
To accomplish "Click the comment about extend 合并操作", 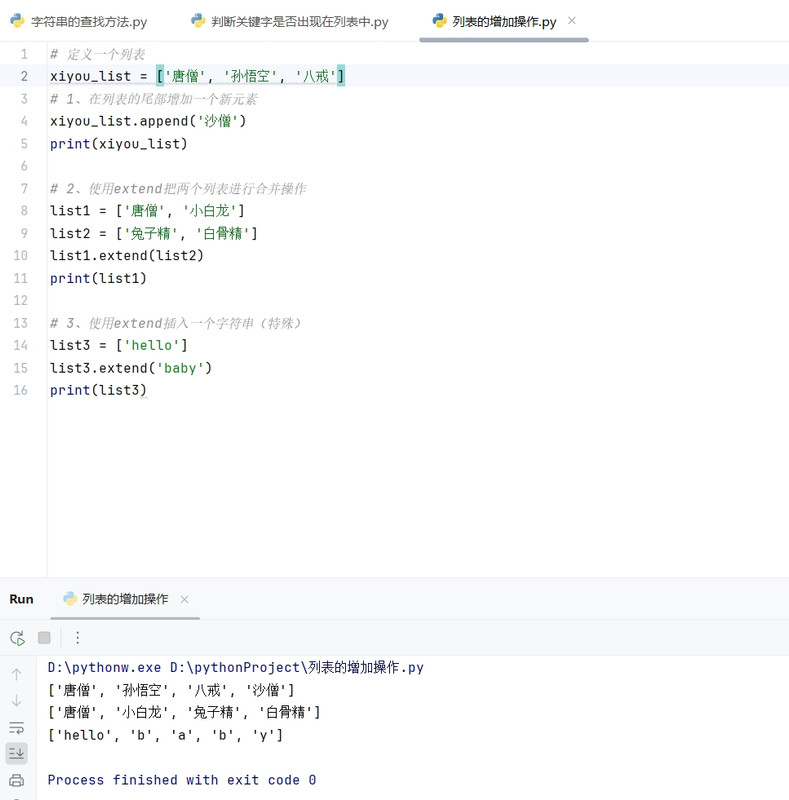I will coord(178,189).
